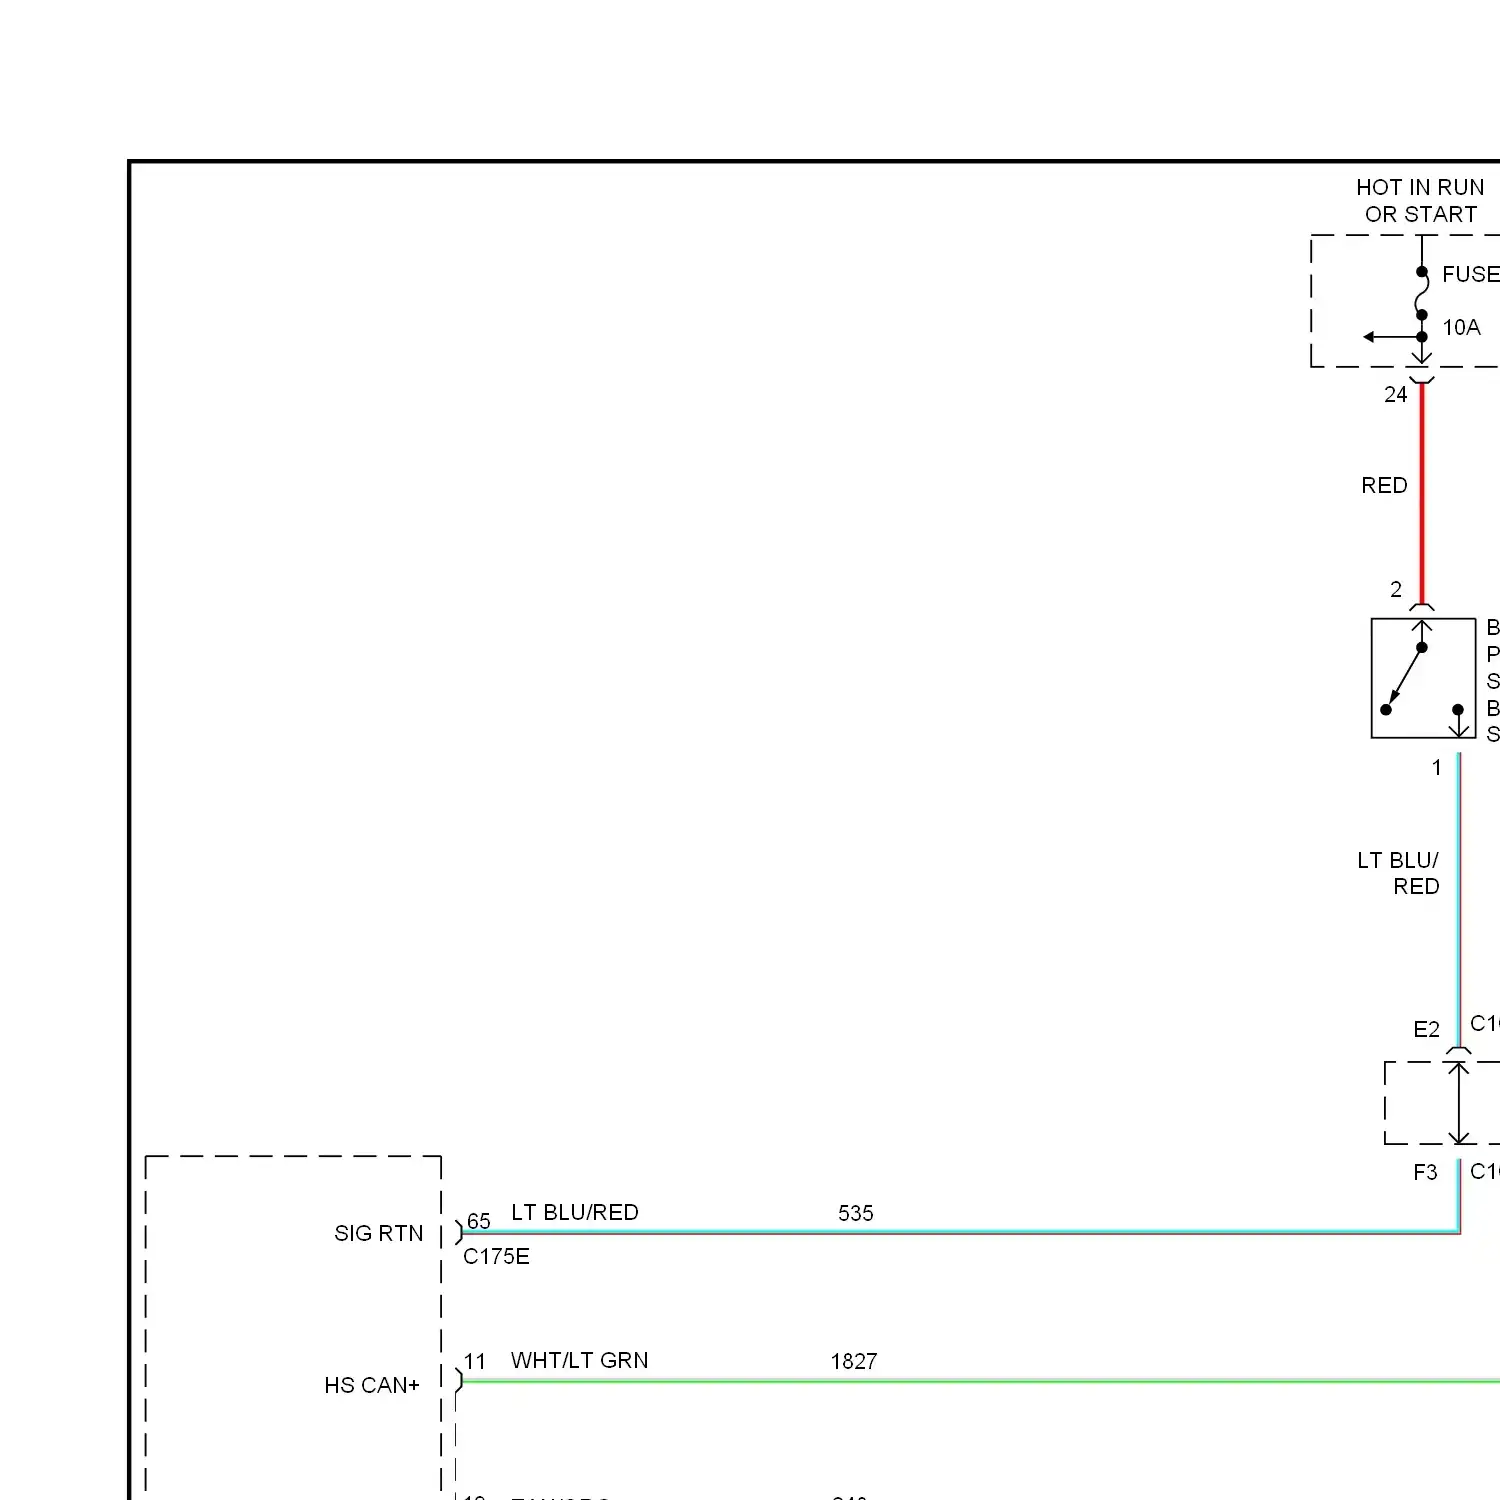Click pin number 2 above the switch
Viewport: 1500px width, 1500px height.
(1396, 590)
